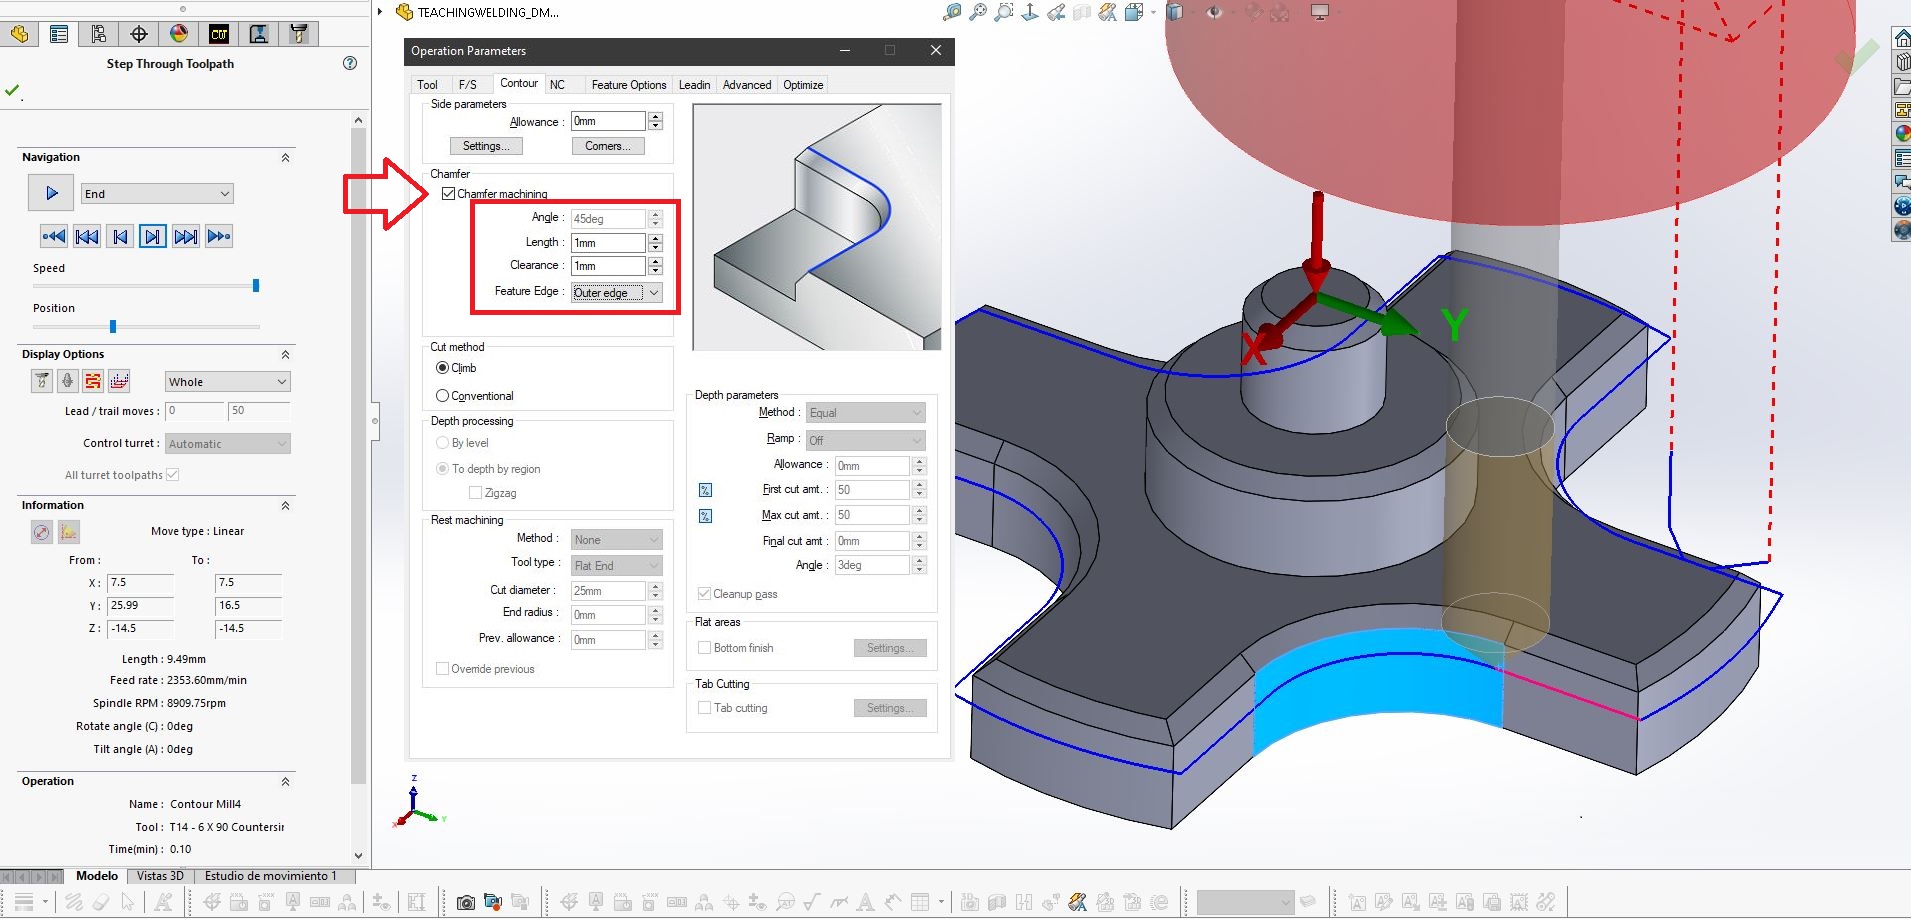Open Rest machining Tool type dropdown
This screenshot has width=1911, height=919.
[616, 566]
